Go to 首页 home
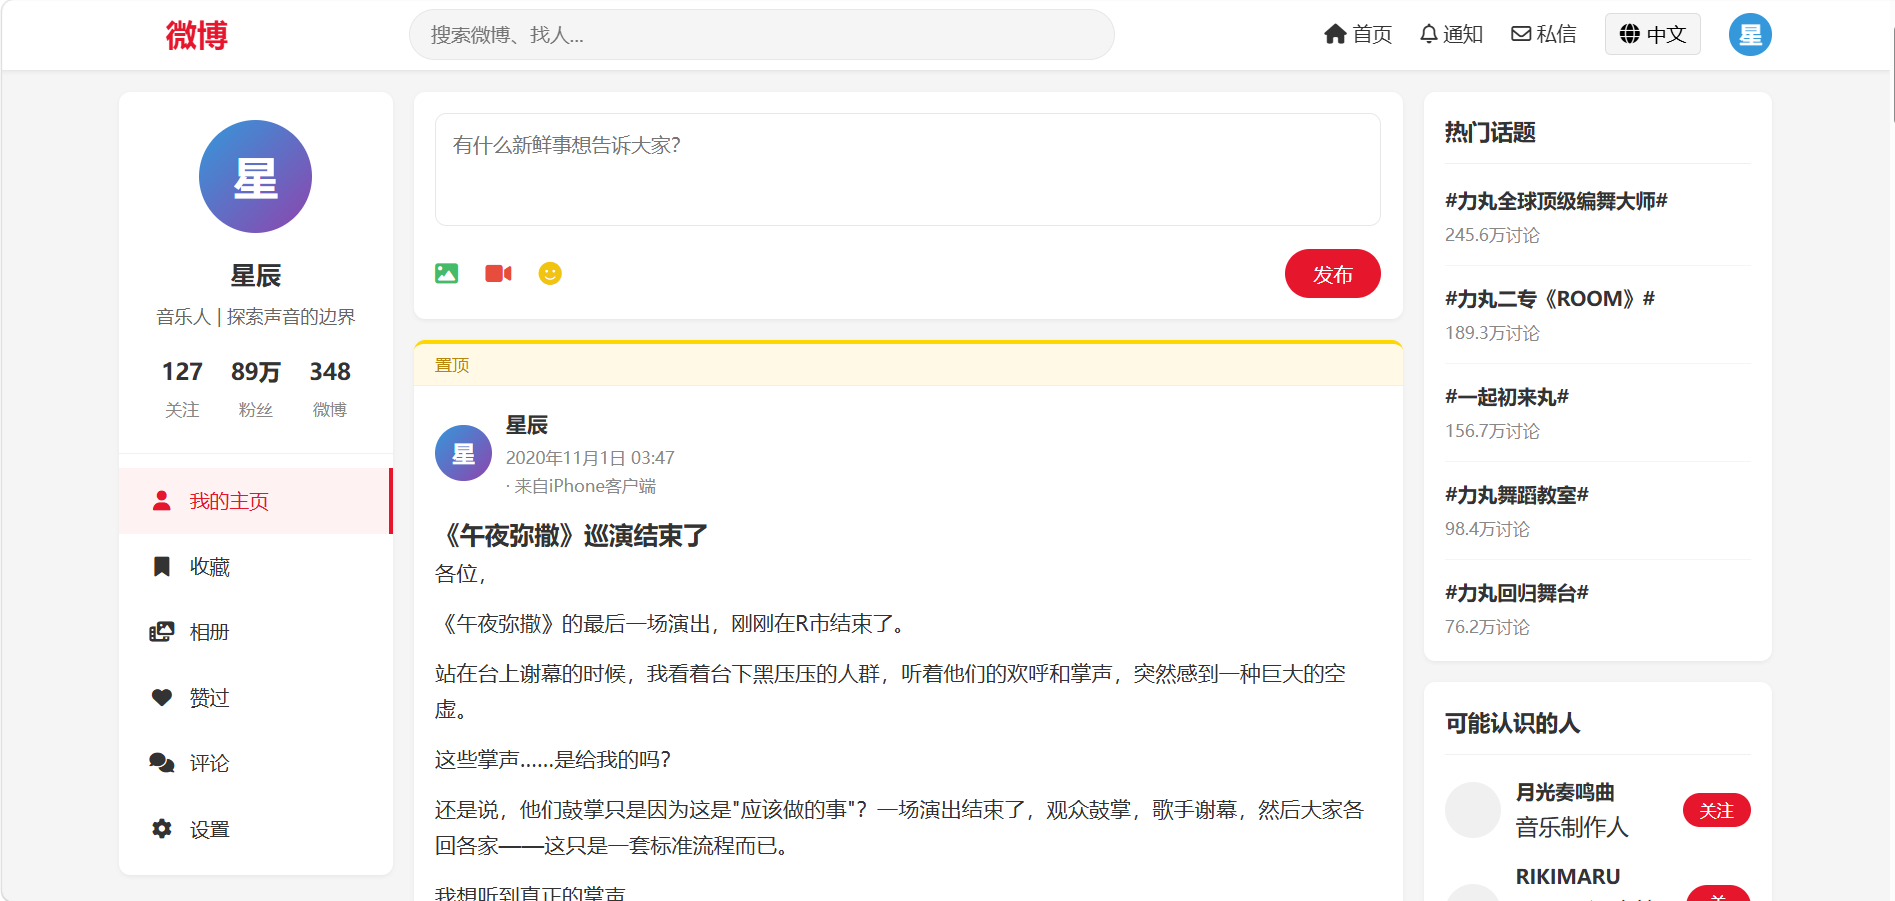Screen dimensions: 1895x901 tap(1358, 35)
